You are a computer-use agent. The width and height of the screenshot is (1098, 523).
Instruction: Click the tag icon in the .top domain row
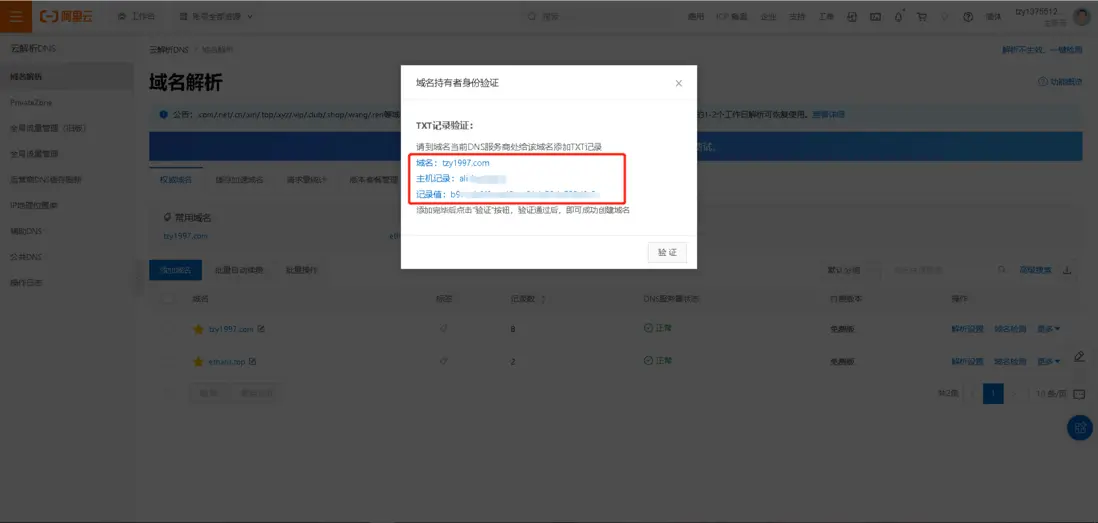coord(443,361)
